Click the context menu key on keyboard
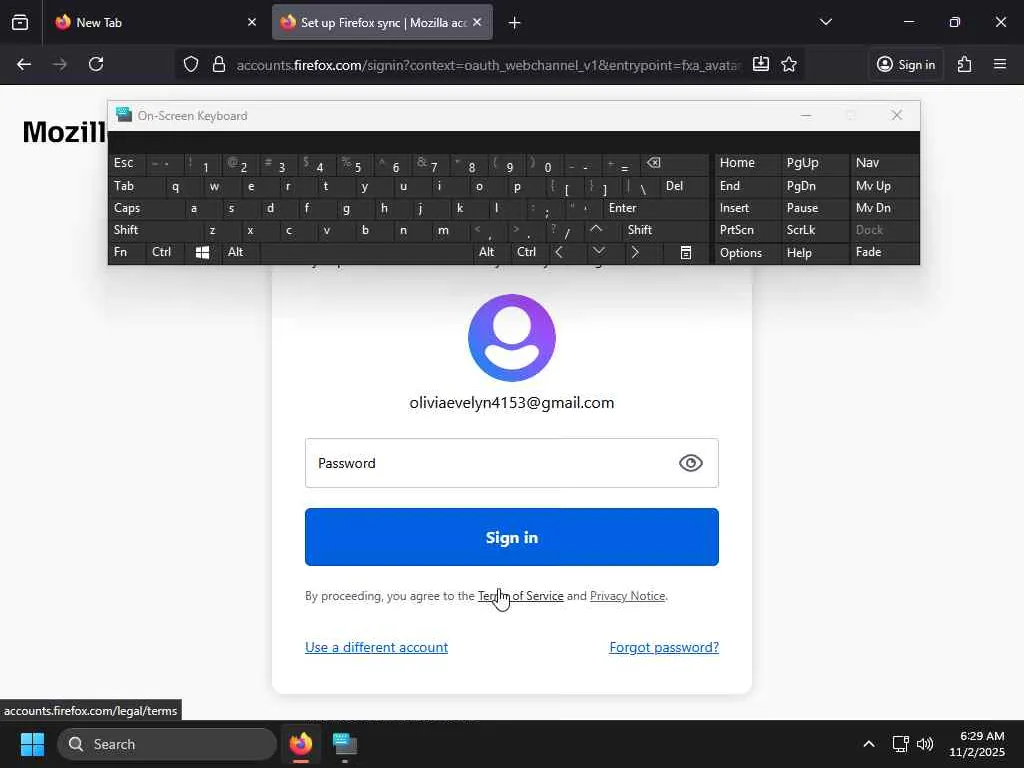The height and width of the screenshot is (768, 1024). (x=685, y=252)
